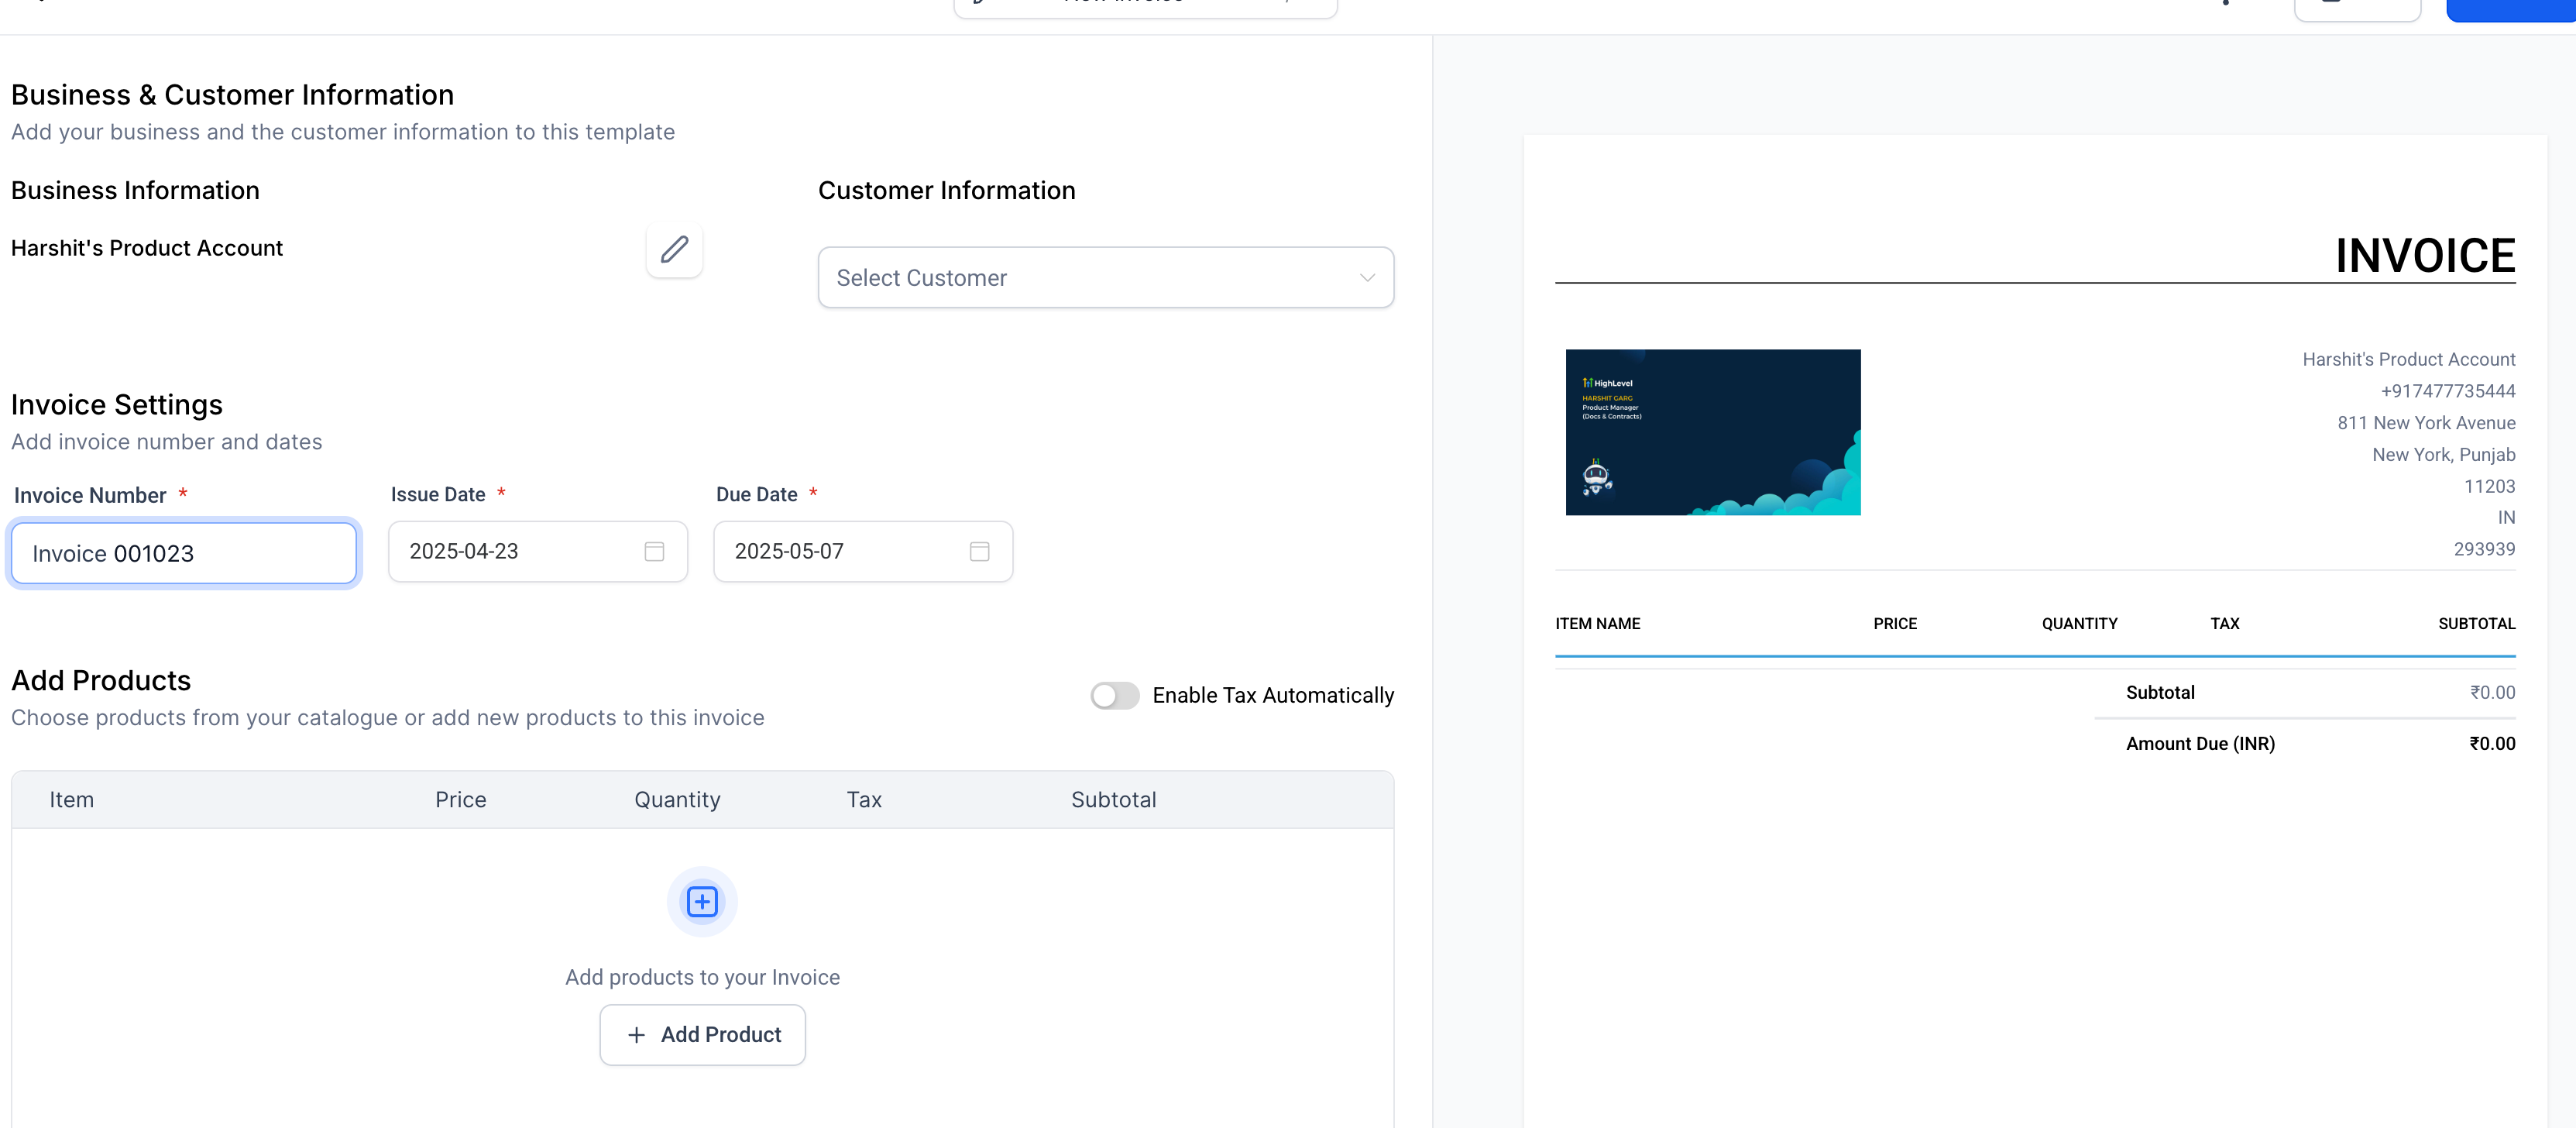Click the HighLevel business logo in preview

click(x=1712, y=432)
